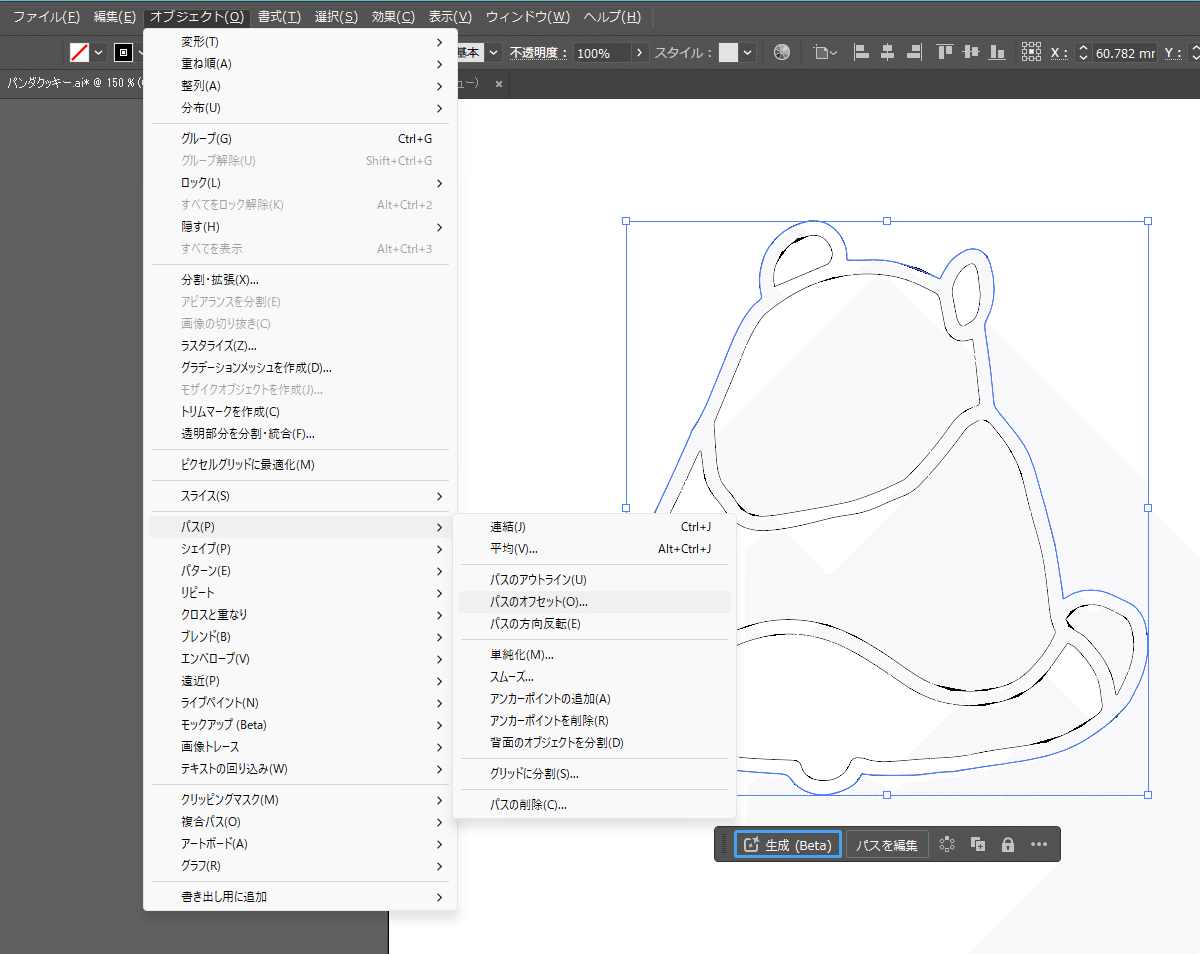
Task: Open the 編集(E) menu
Action: point(114,17)
